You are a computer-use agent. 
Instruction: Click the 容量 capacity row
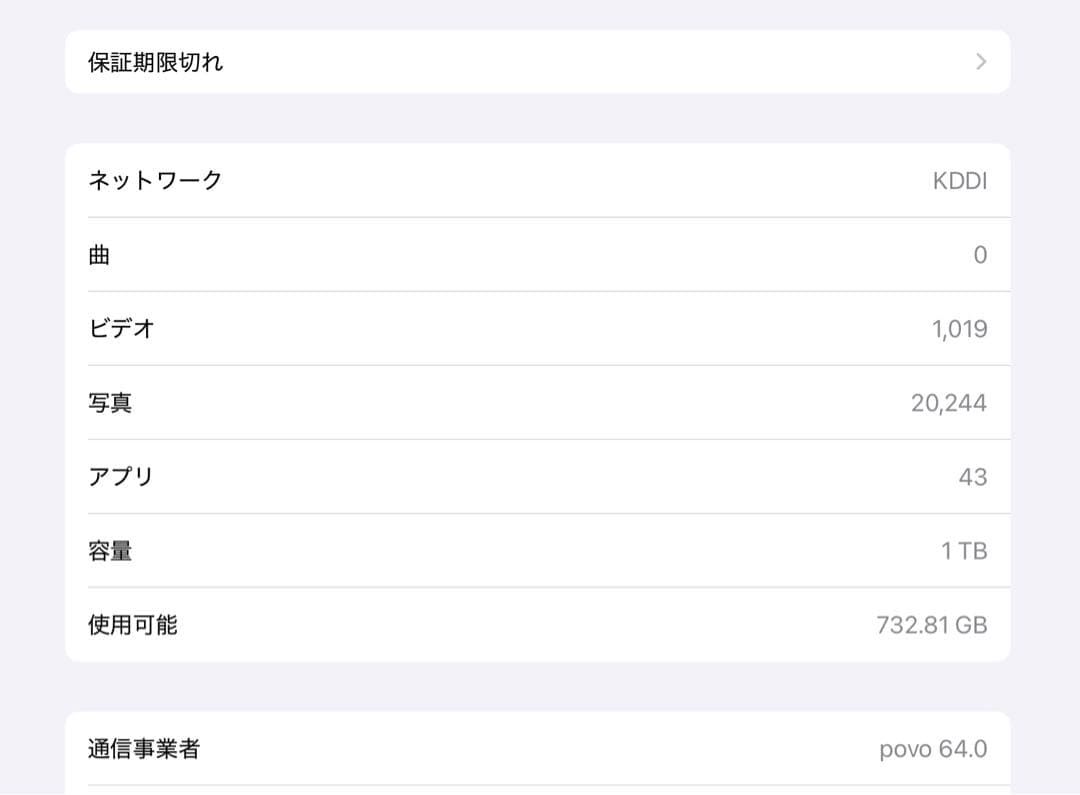540,551
